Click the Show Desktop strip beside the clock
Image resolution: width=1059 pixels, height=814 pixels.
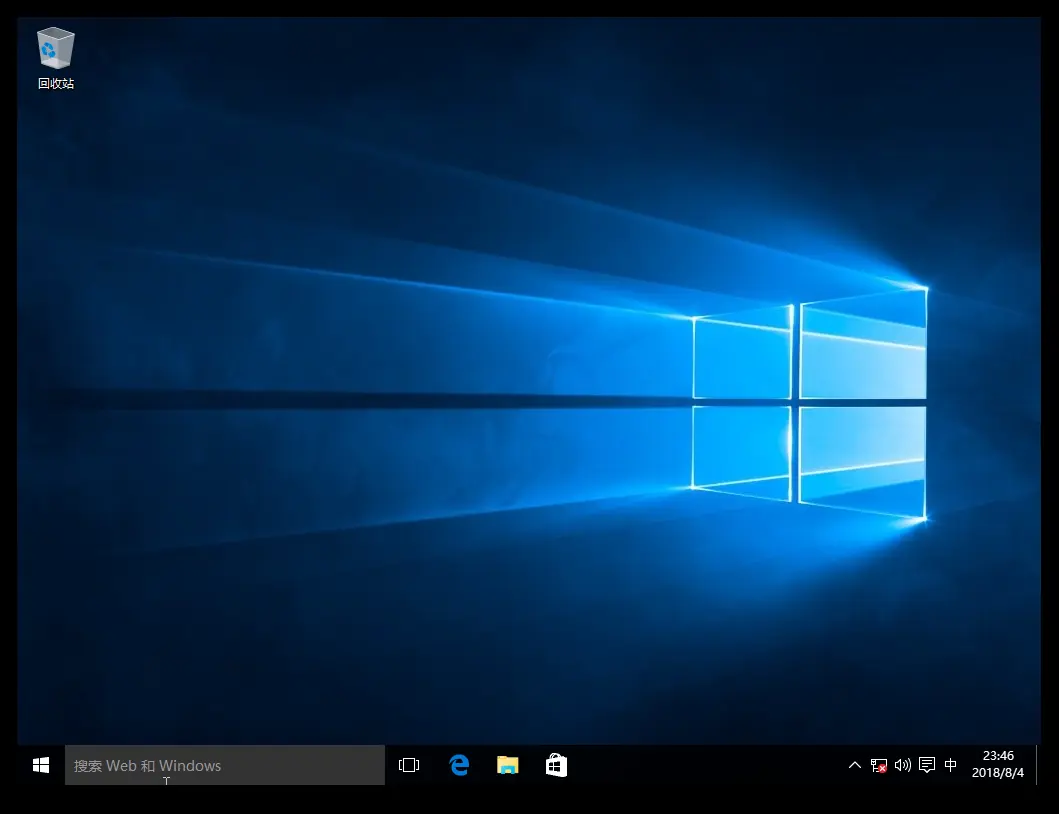1038,765
